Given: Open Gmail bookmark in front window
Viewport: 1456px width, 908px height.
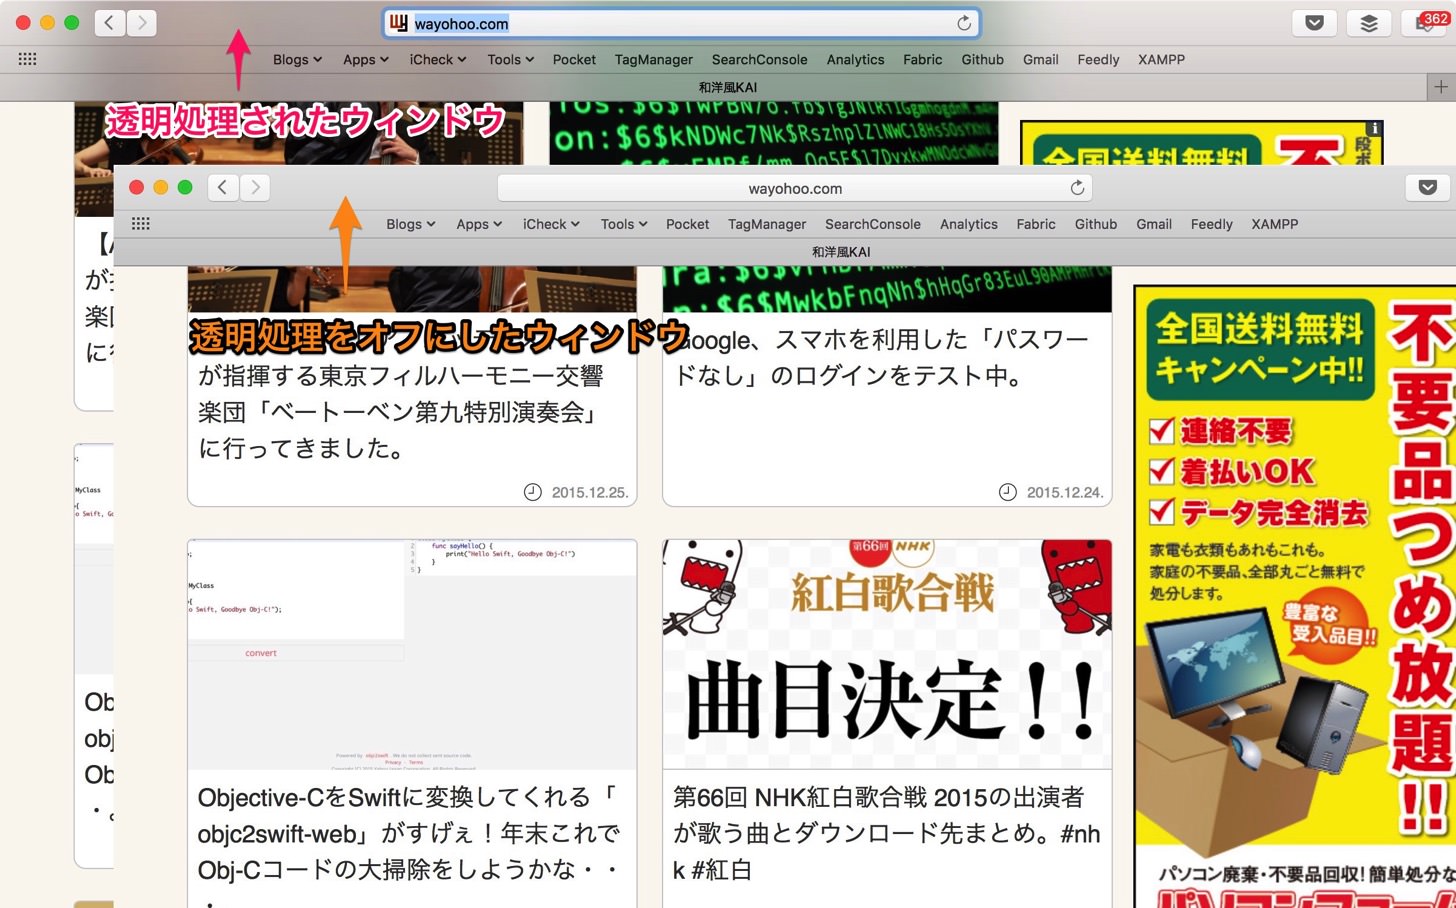Looking at the screenshot, I should tap(1153, 224).
